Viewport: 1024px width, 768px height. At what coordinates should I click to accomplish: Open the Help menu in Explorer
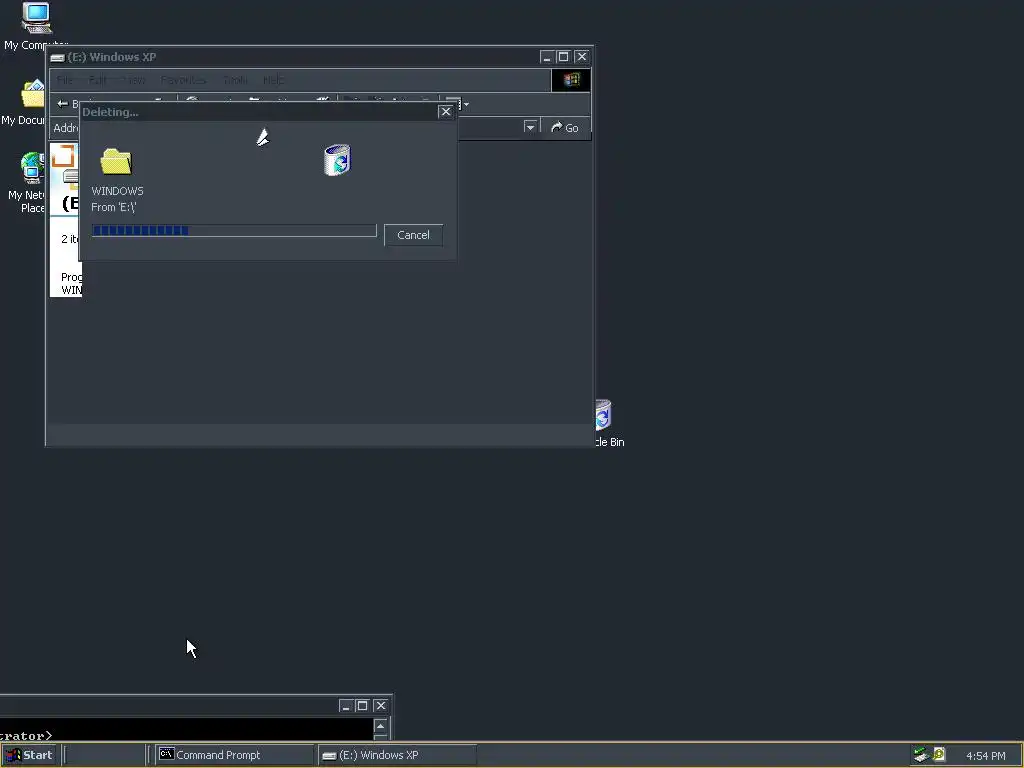(x=274, y=80)
